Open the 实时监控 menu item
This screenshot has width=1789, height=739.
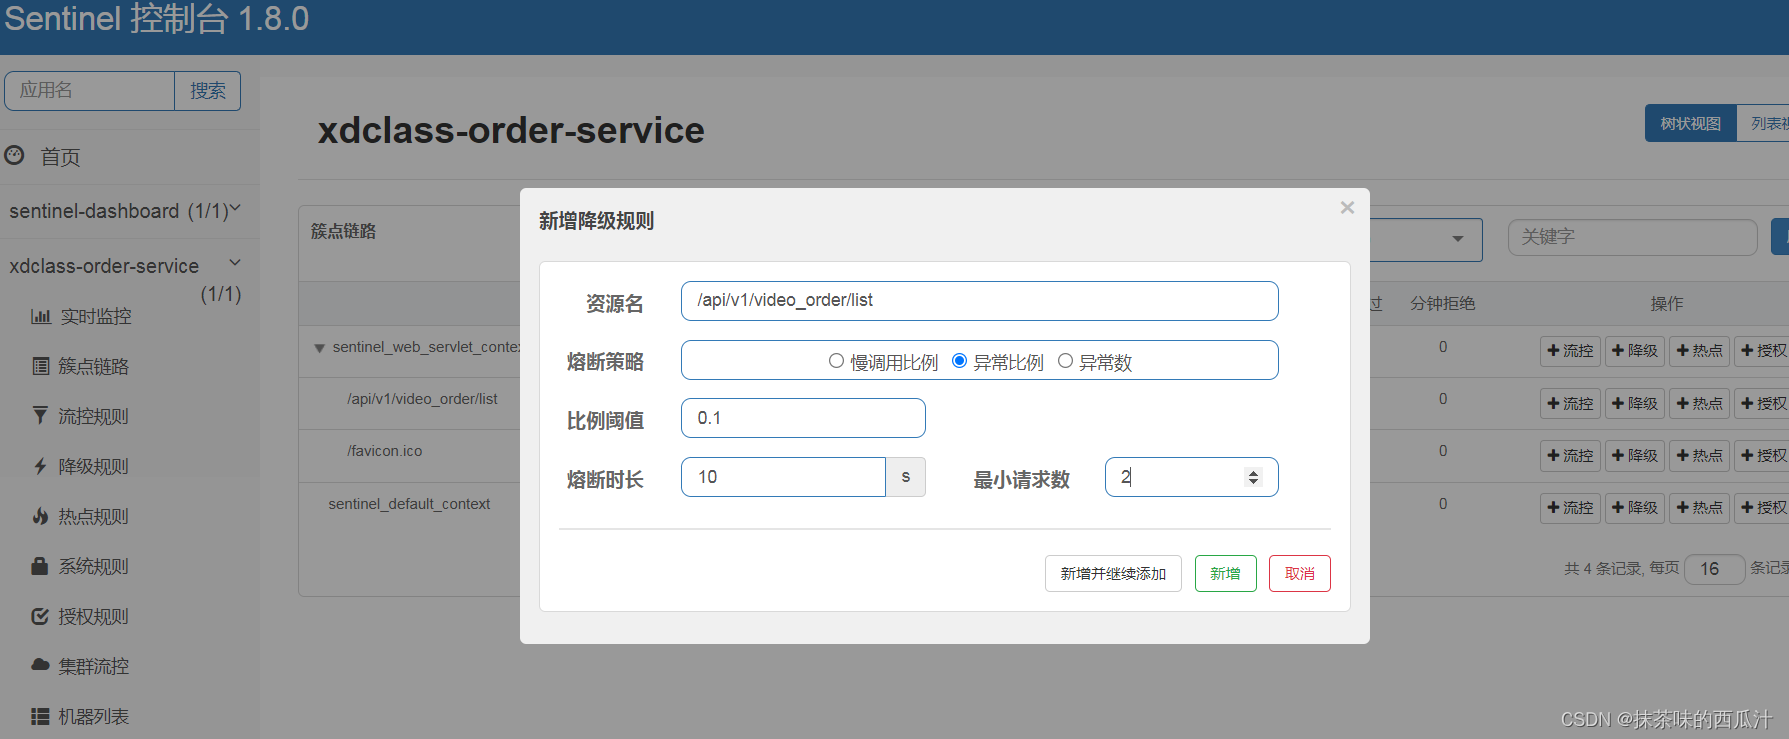point(96,316)
